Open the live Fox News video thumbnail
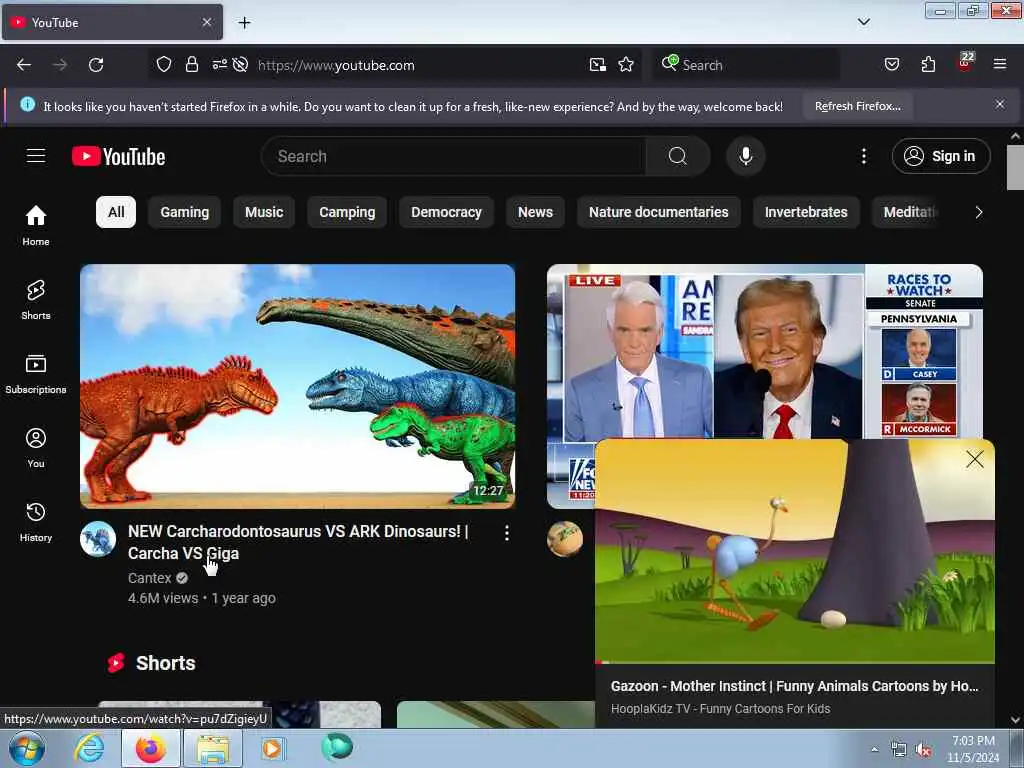This screenshot has width=1024, height=768. [x=764, y=351]
